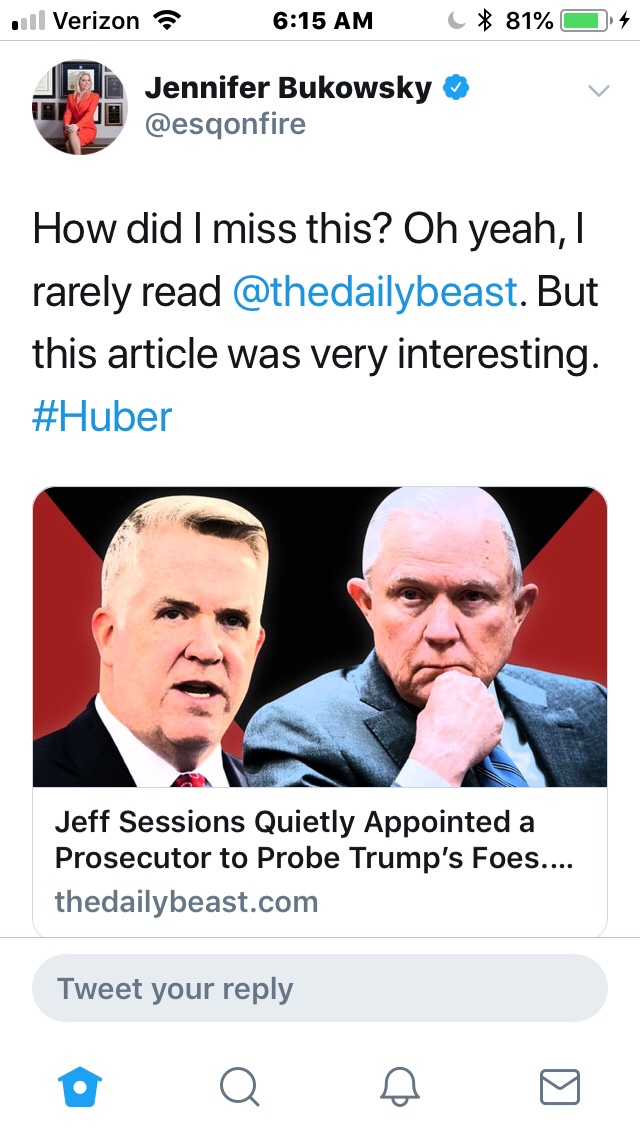The height and width of the screenshot is (1136, 640).
Task: Expand the tweet options chevron
Action: [x=598, y=91]
